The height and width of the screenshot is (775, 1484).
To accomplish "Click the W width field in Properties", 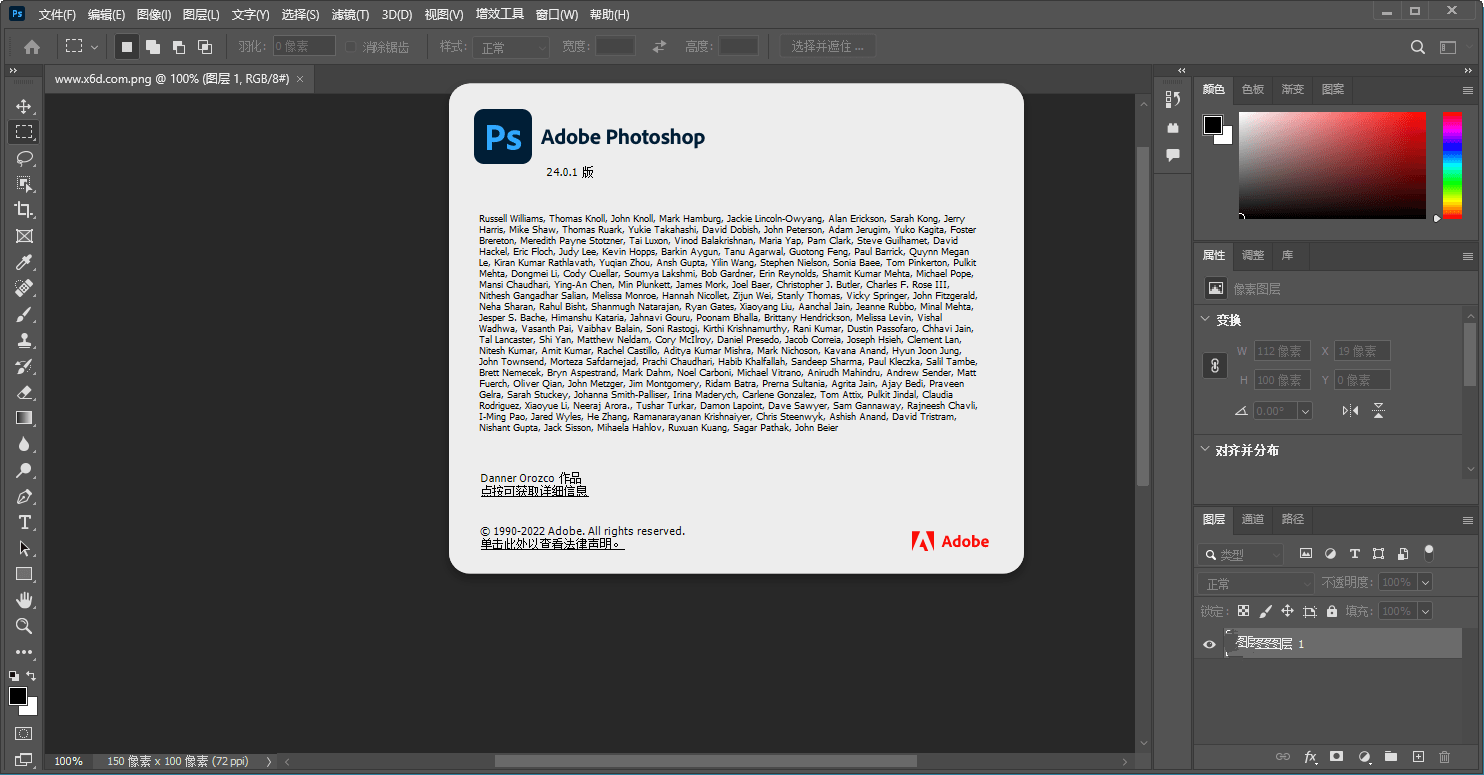I will pos(1281,351).
